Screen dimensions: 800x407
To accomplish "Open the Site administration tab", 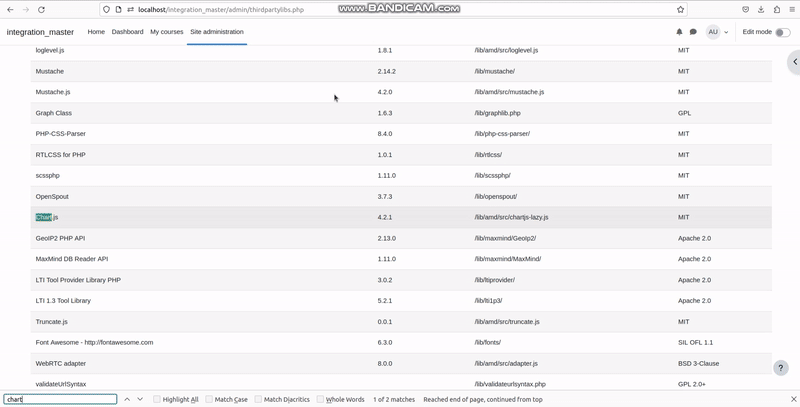I will tap(217, 32).
